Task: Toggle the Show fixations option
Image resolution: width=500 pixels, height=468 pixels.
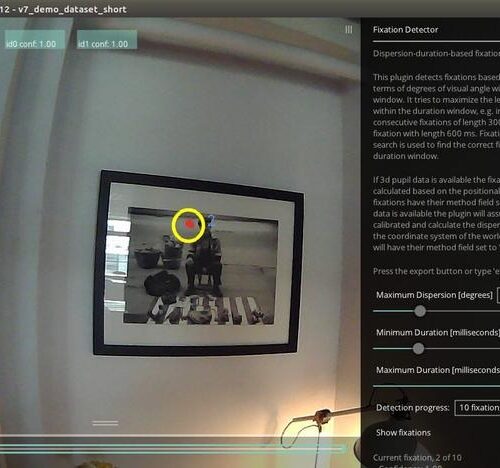Action: (403, 433)
